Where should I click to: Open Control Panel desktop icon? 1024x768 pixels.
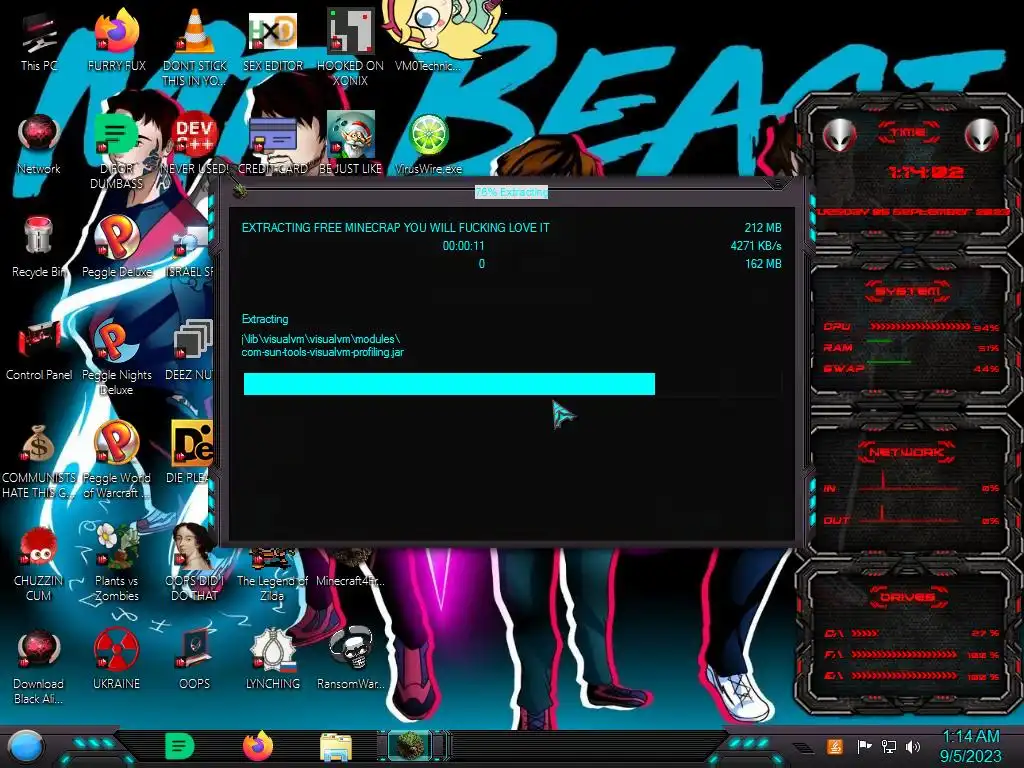39,350
